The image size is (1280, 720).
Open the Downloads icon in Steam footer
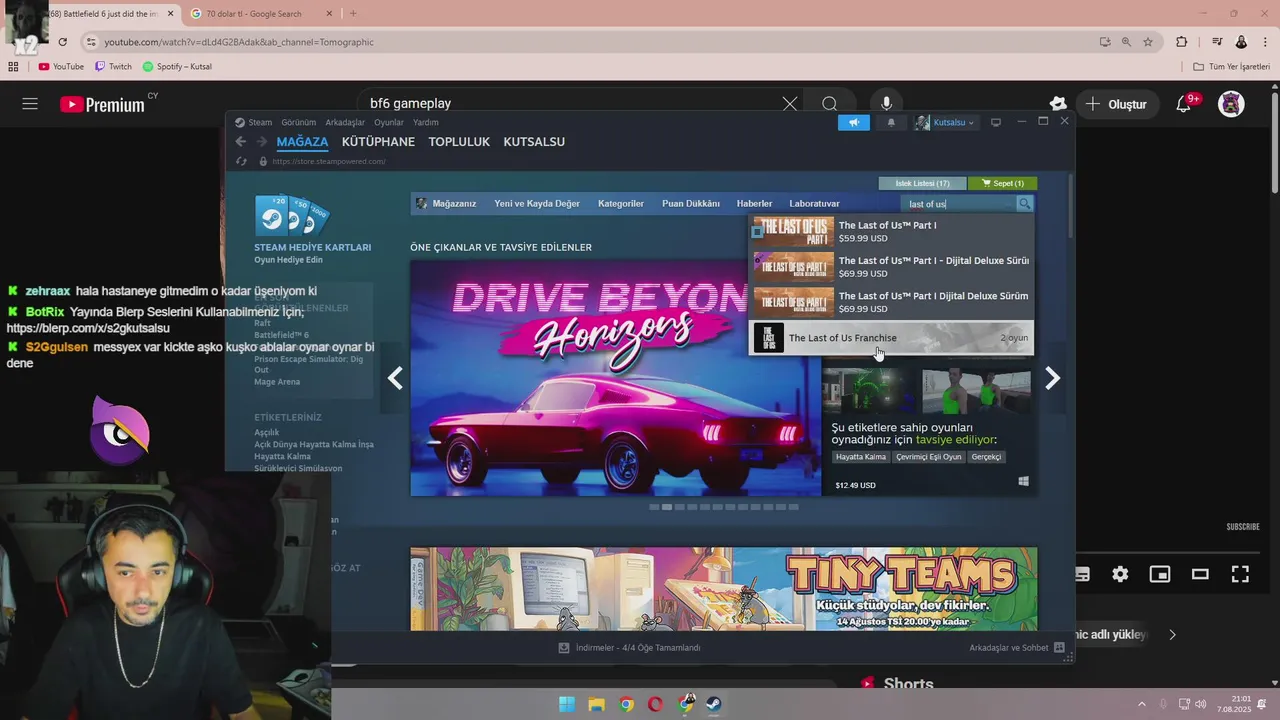tap(564, 648)
